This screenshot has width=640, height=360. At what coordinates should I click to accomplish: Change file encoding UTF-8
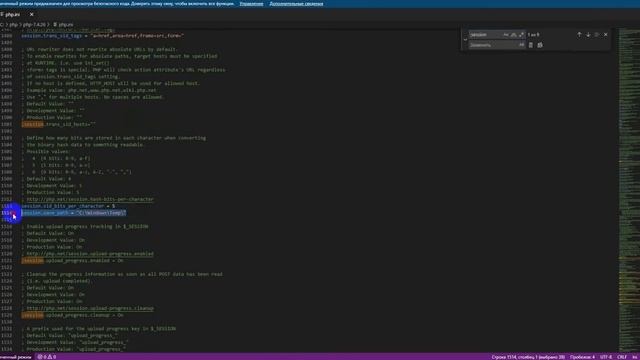pos(606,357)
